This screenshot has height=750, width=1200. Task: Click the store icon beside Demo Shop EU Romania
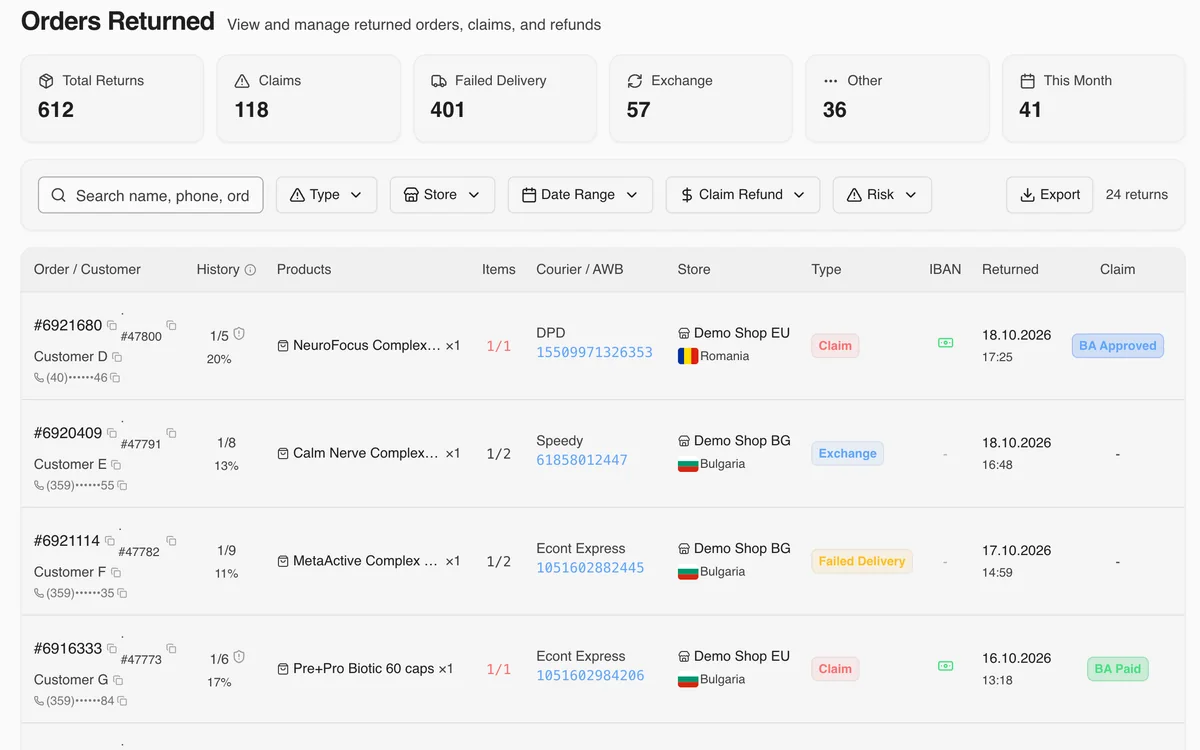[684, 334]
